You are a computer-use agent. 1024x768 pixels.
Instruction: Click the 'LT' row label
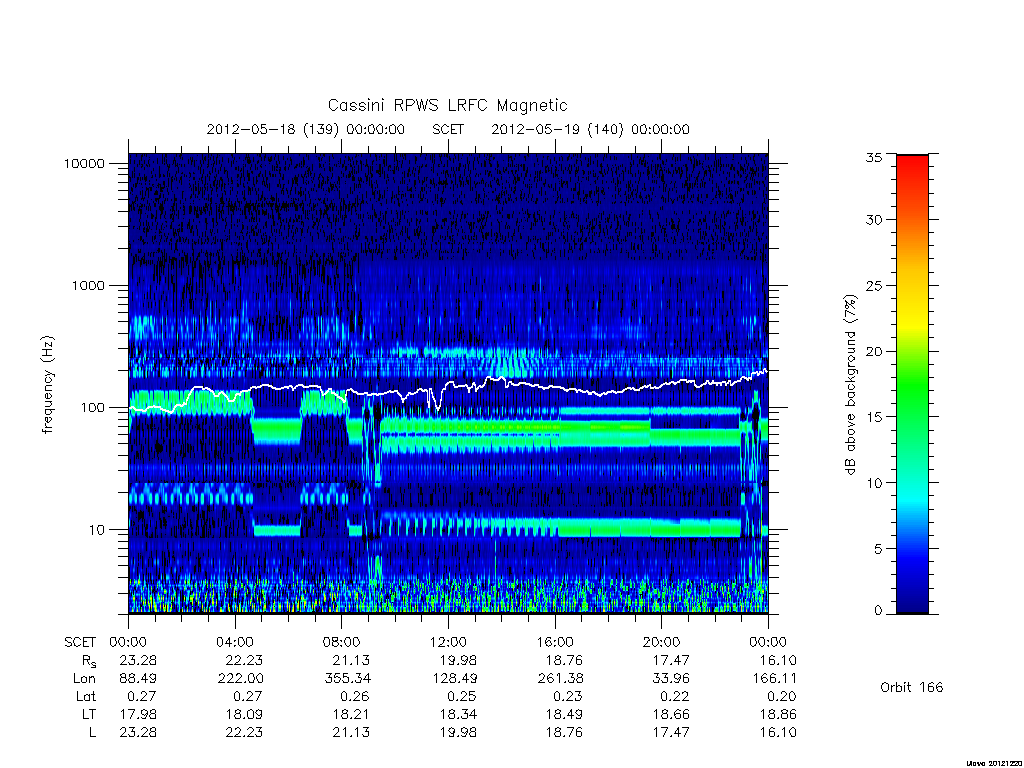89,714
